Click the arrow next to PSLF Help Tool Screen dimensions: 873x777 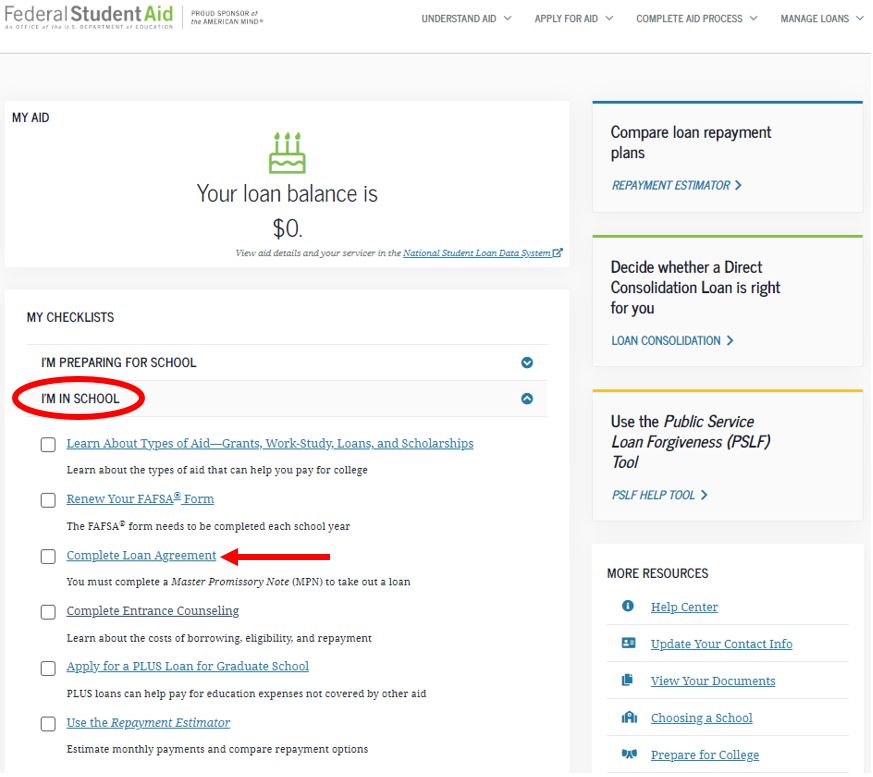click(x=704, y=495)
